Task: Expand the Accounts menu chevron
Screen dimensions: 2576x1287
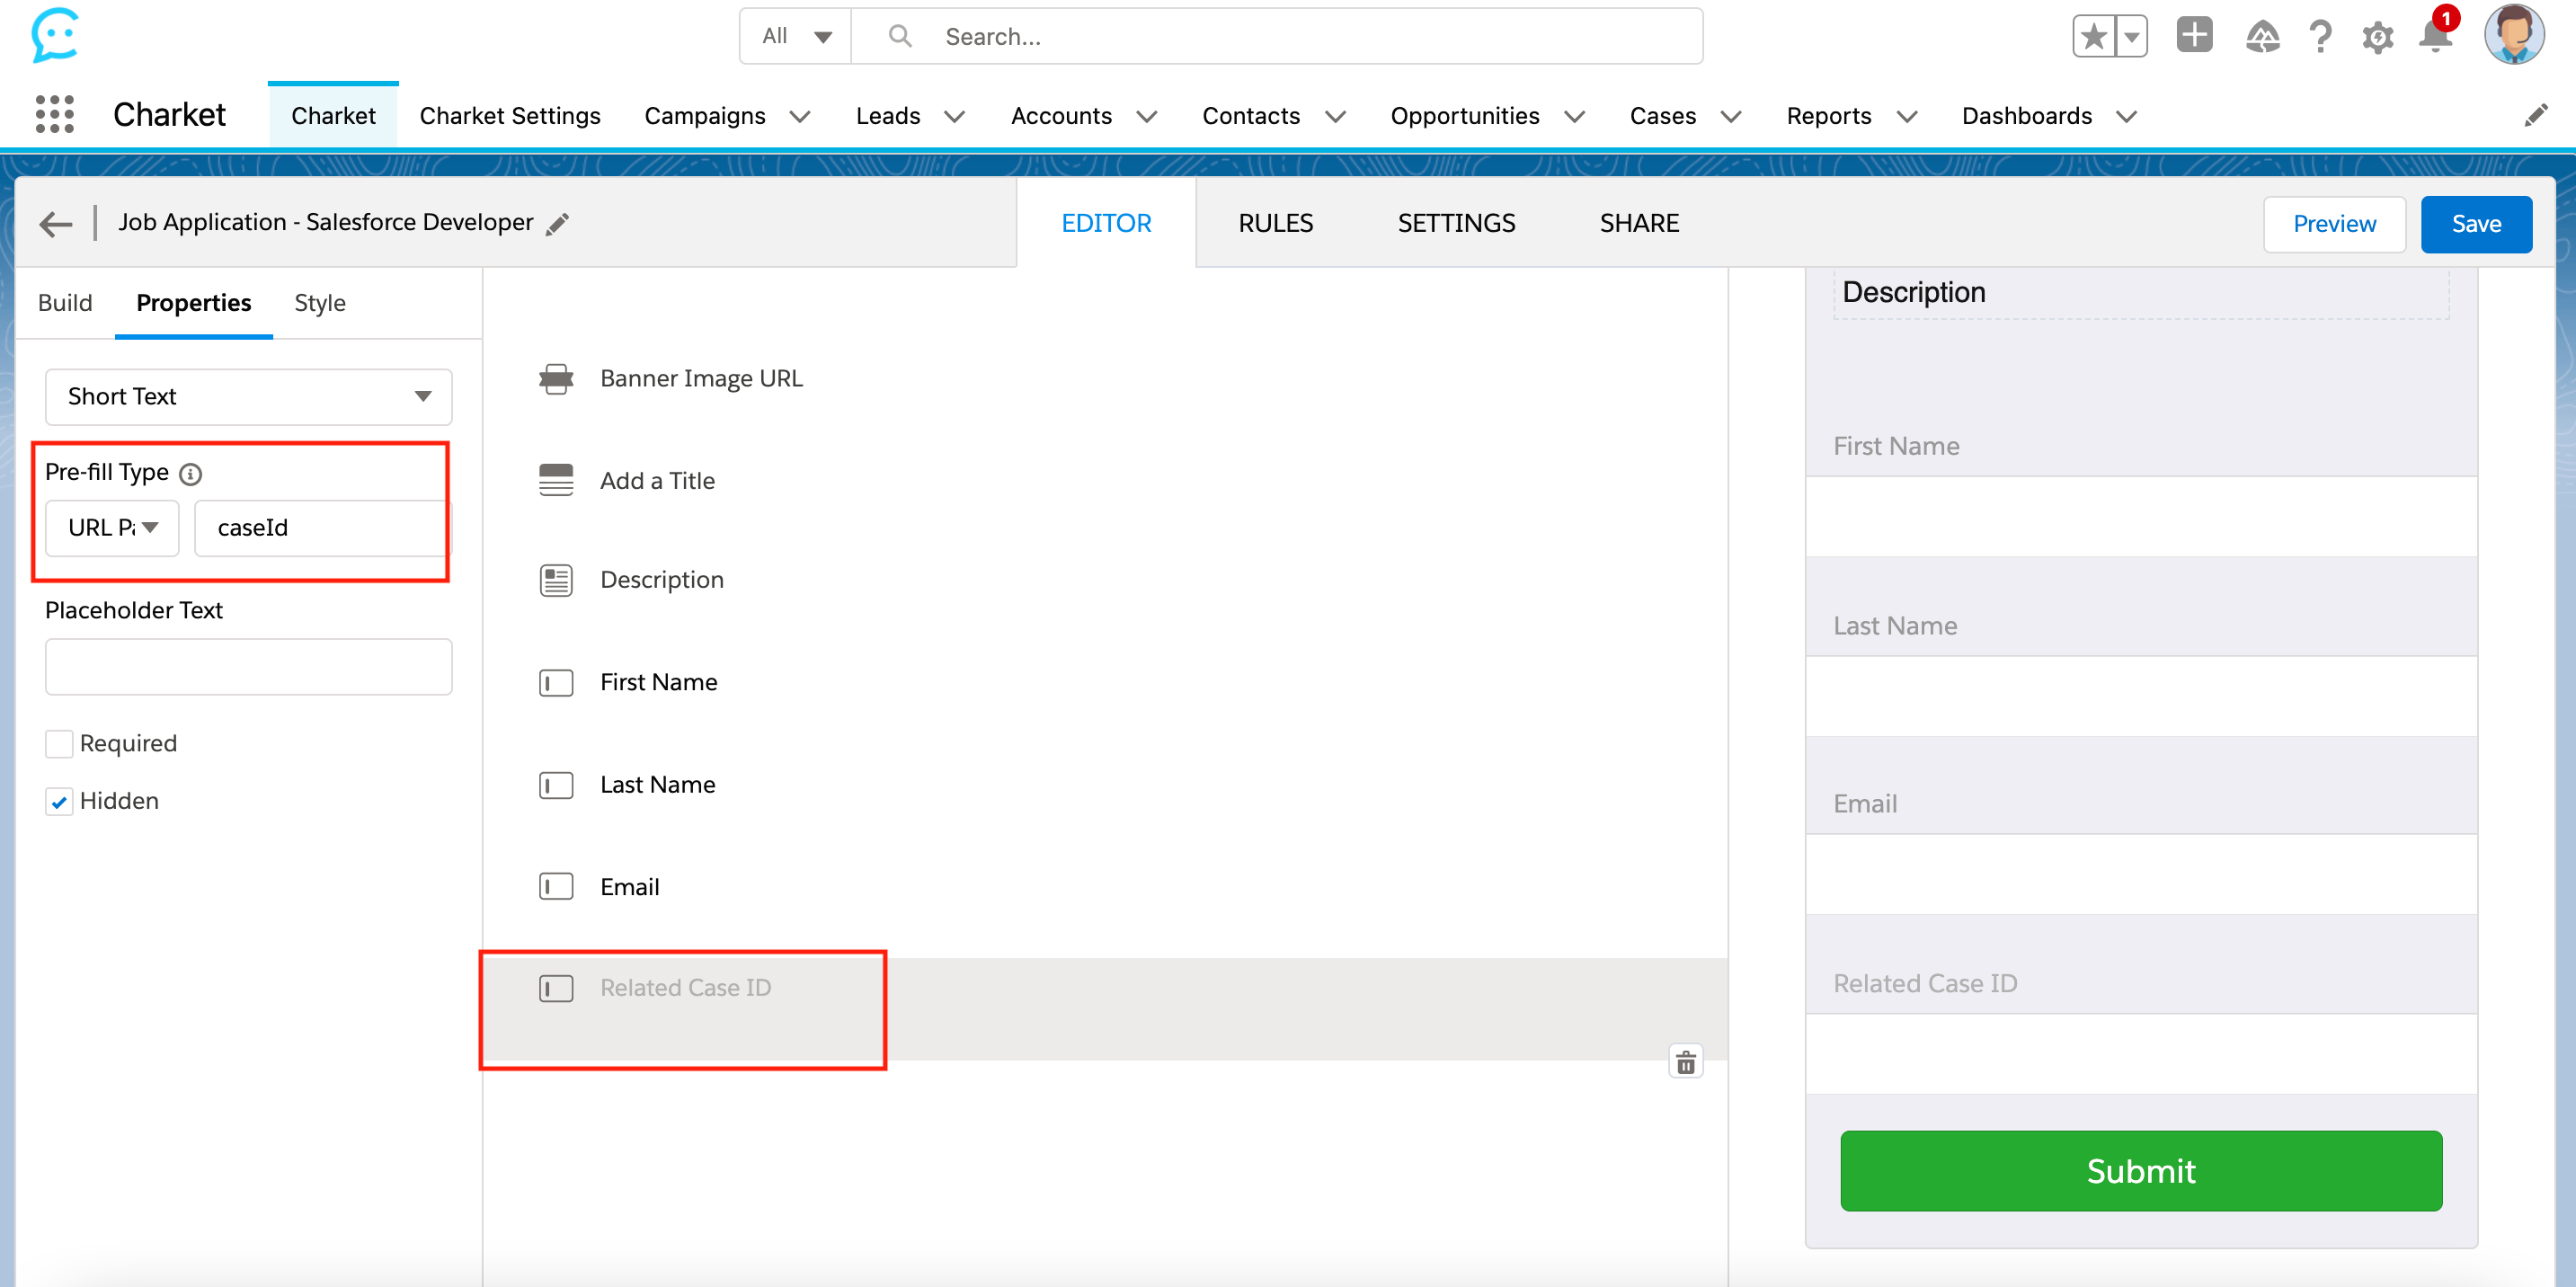Action: [x=1147, y=117]
